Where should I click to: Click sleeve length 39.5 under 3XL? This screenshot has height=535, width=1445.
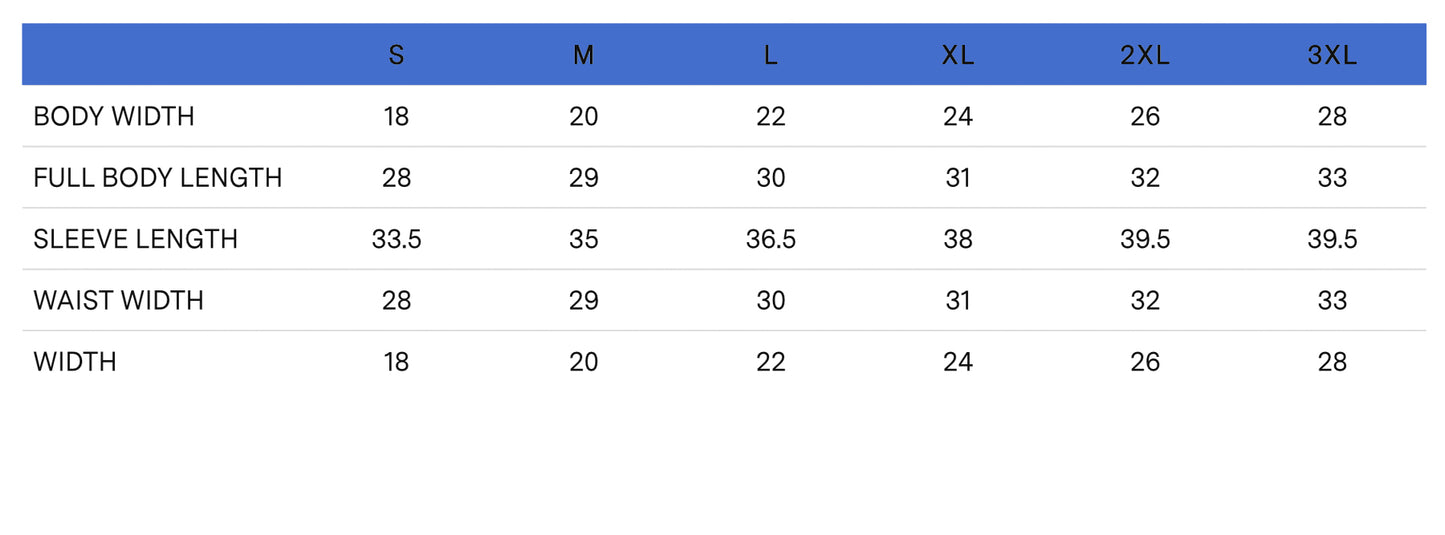pos(1332,239)
